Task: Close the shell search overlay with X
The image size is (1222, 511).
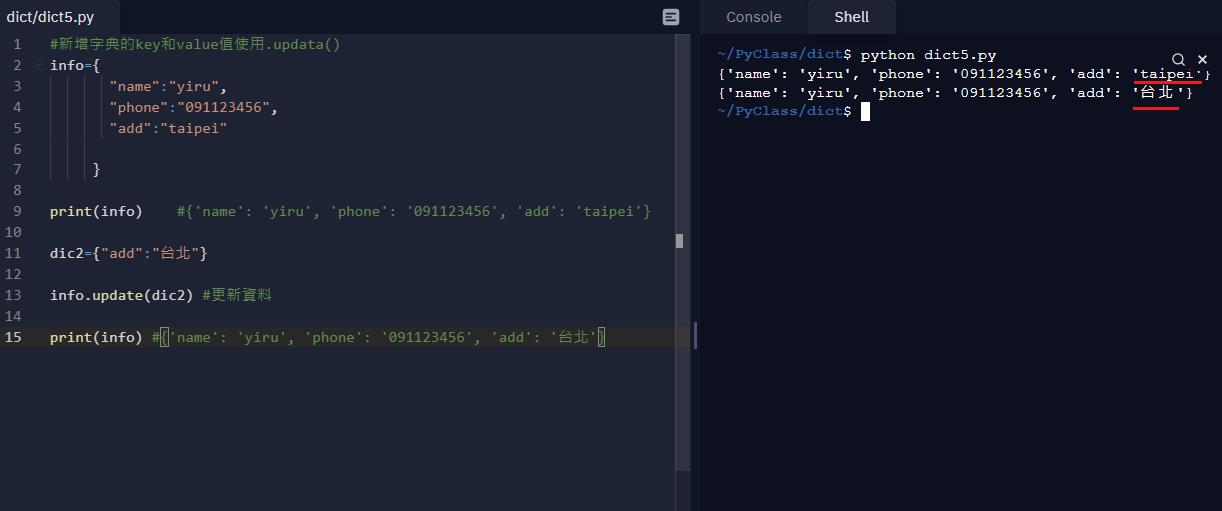Action: [x=1202, y=60]
